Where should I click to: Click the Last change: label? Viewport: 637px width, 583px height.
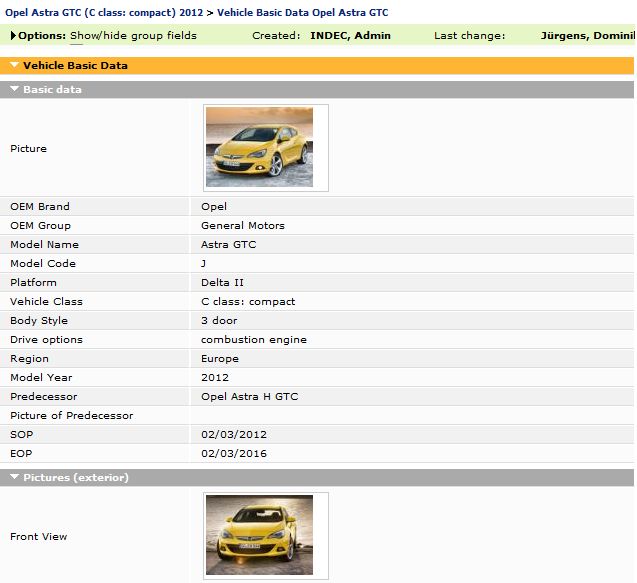coord(470,36)
